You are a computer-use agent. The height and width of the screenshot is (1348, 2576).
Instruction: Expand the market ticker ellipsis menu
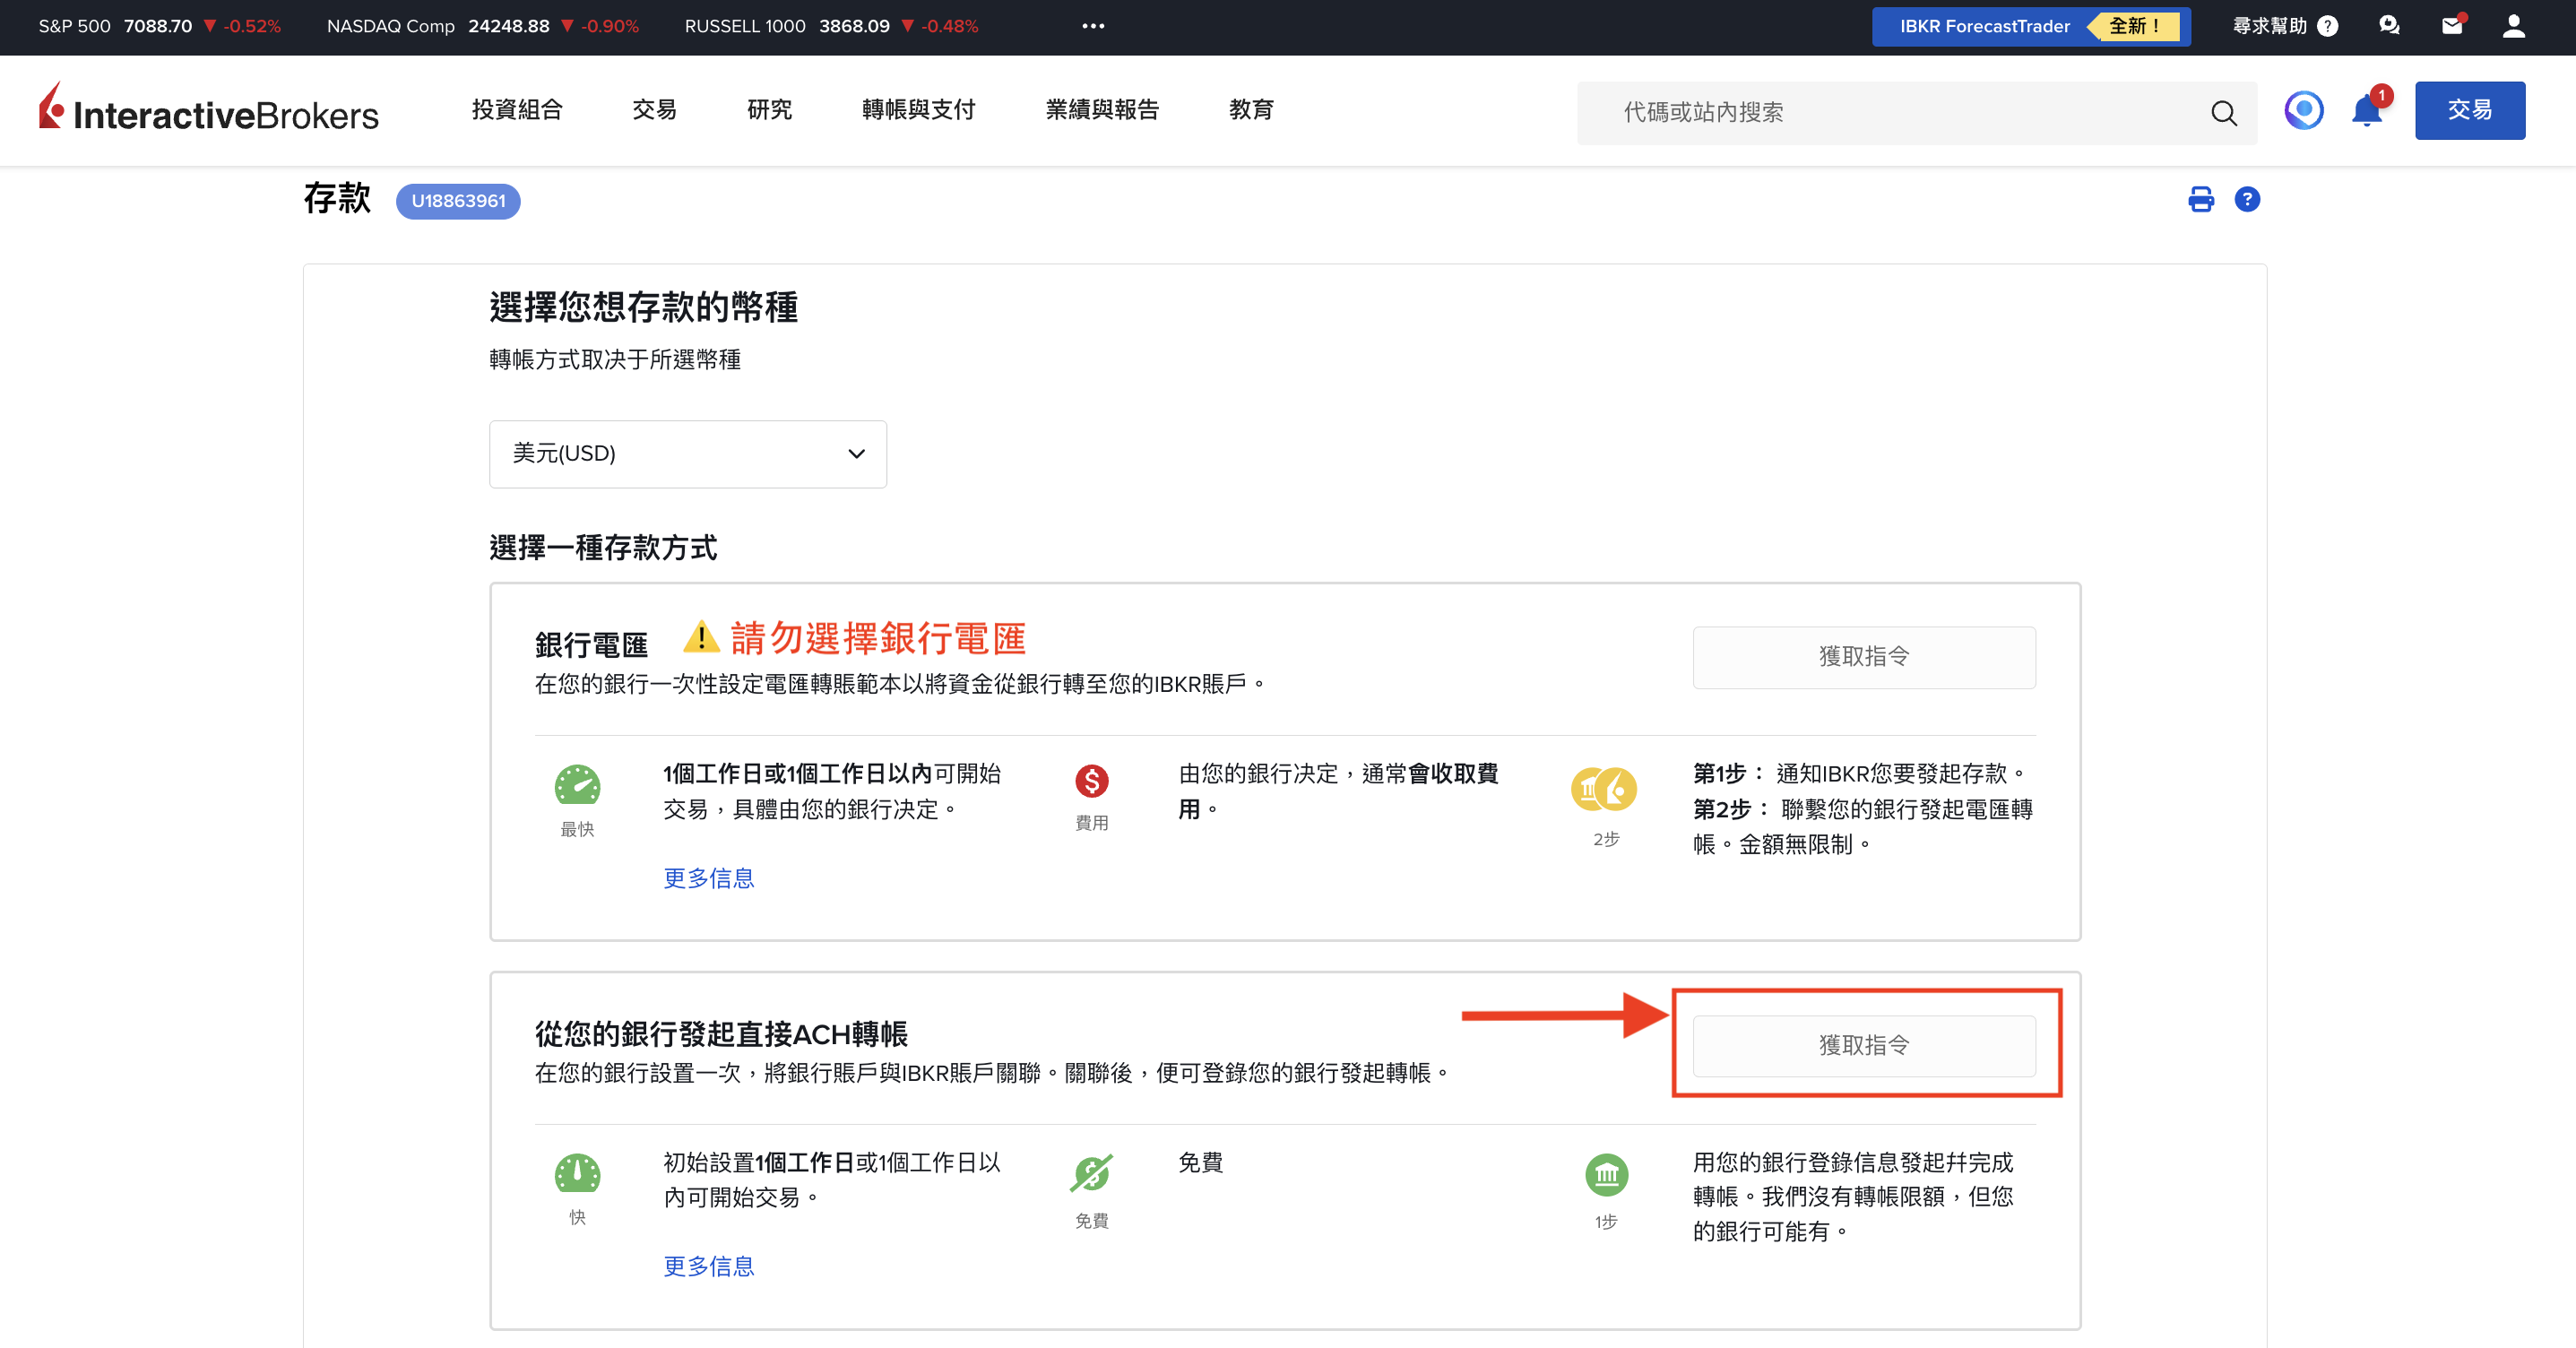[1093, 26]
